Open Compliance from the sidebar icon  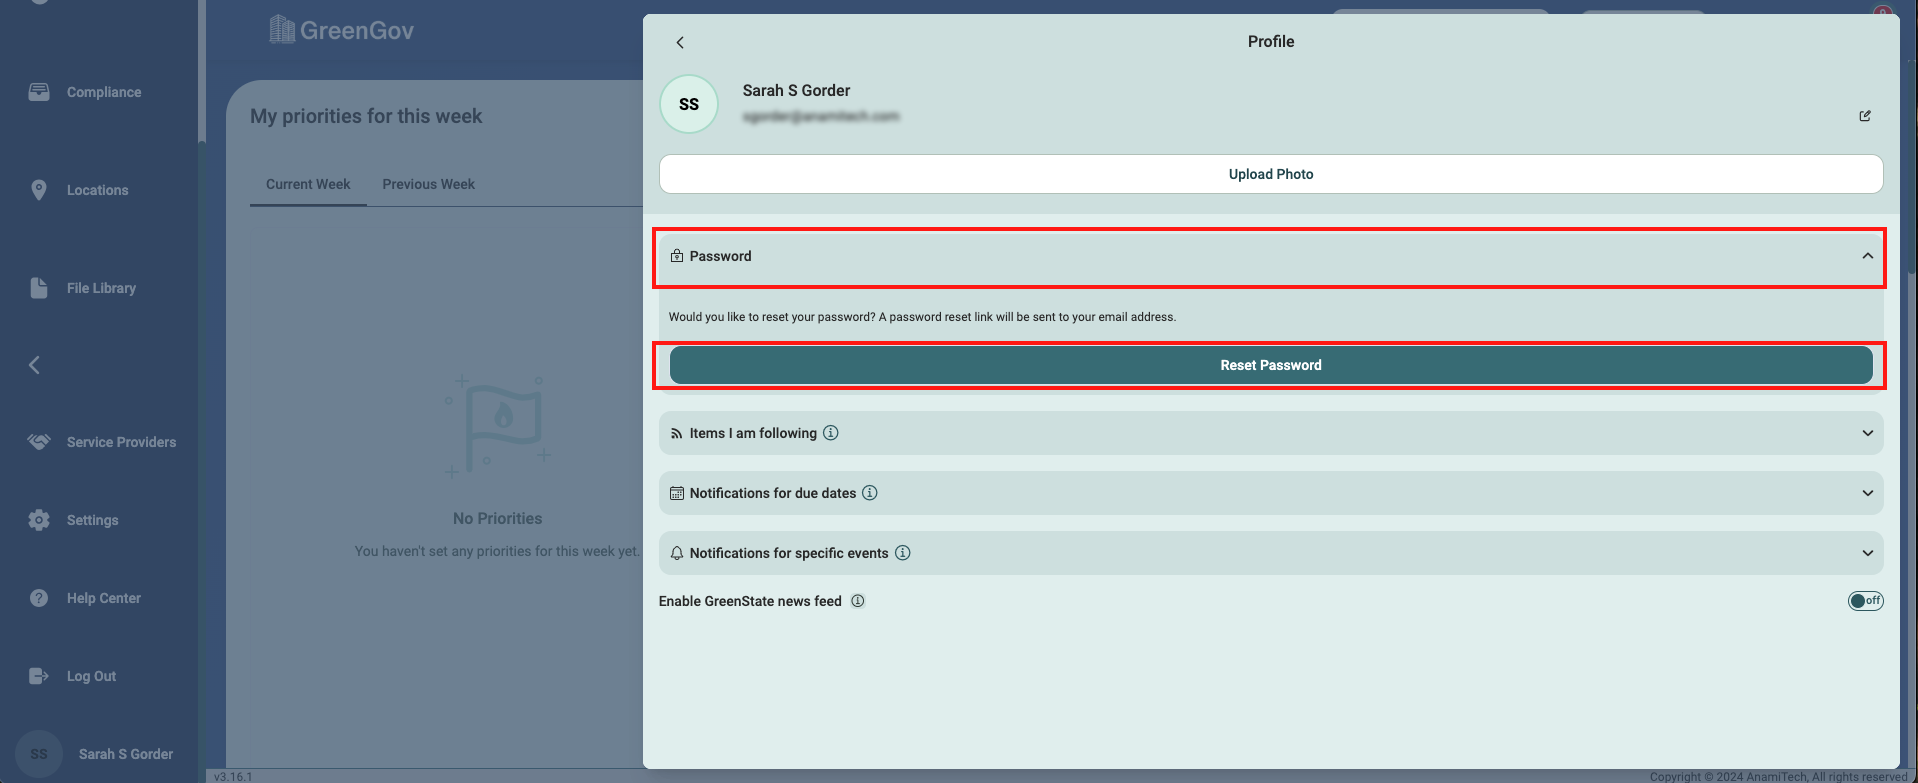click(39, 92)
